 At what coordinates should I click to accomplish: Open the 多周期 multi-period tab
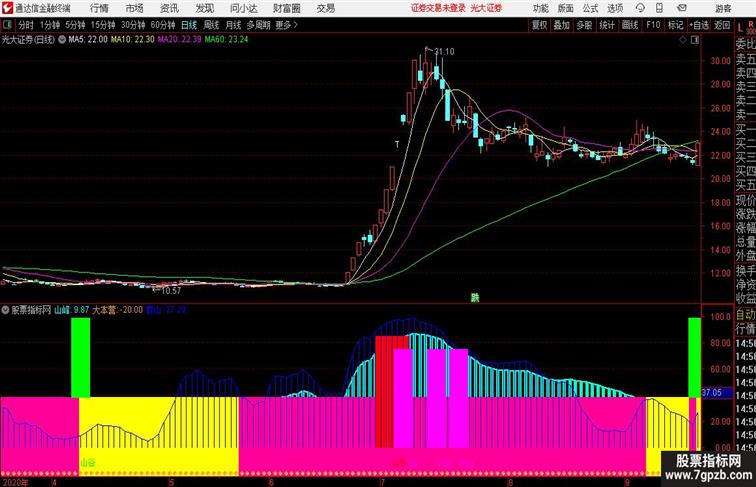coord(258,25)
